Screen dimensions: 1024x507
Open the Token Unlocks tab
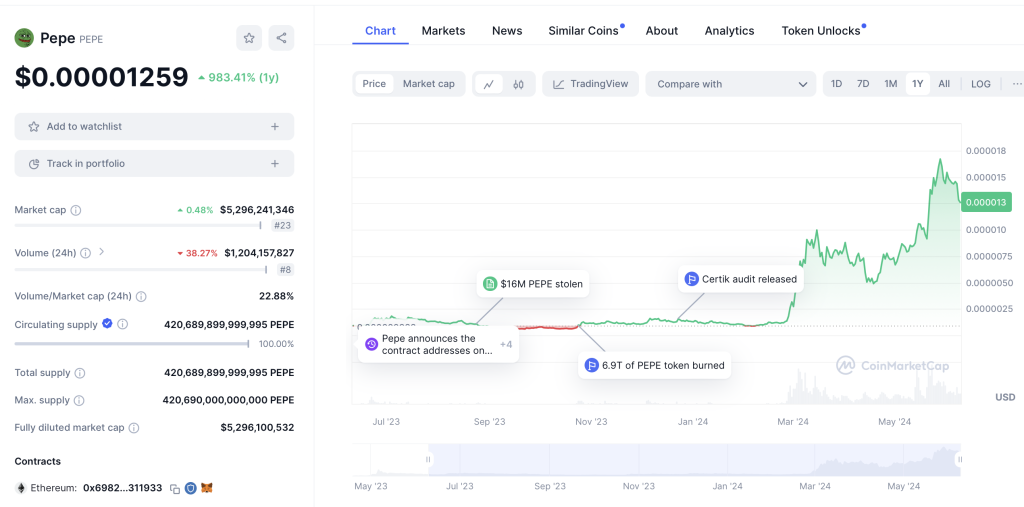(821, 31)
